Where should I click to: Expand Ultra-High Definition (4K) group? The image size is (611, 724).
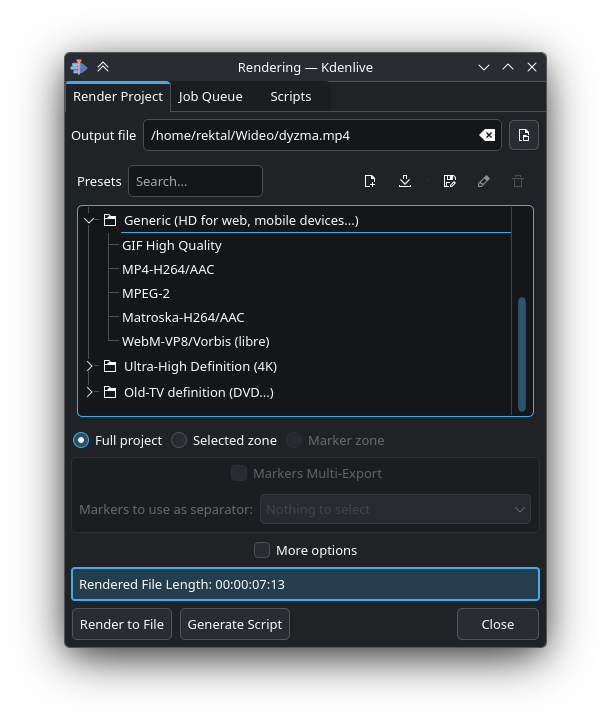pyautogui.click(x=89, y=367)
